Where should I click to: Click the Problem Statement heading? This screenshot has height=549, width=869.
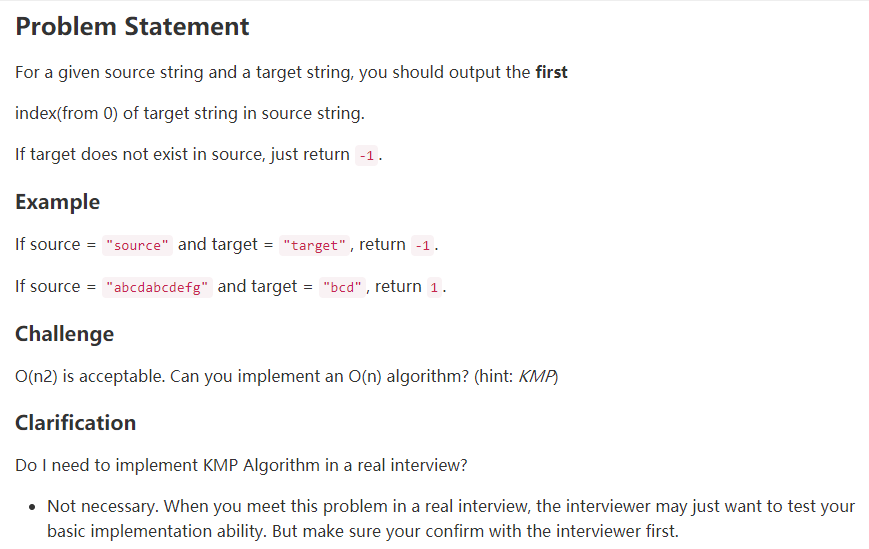[132, 27]
